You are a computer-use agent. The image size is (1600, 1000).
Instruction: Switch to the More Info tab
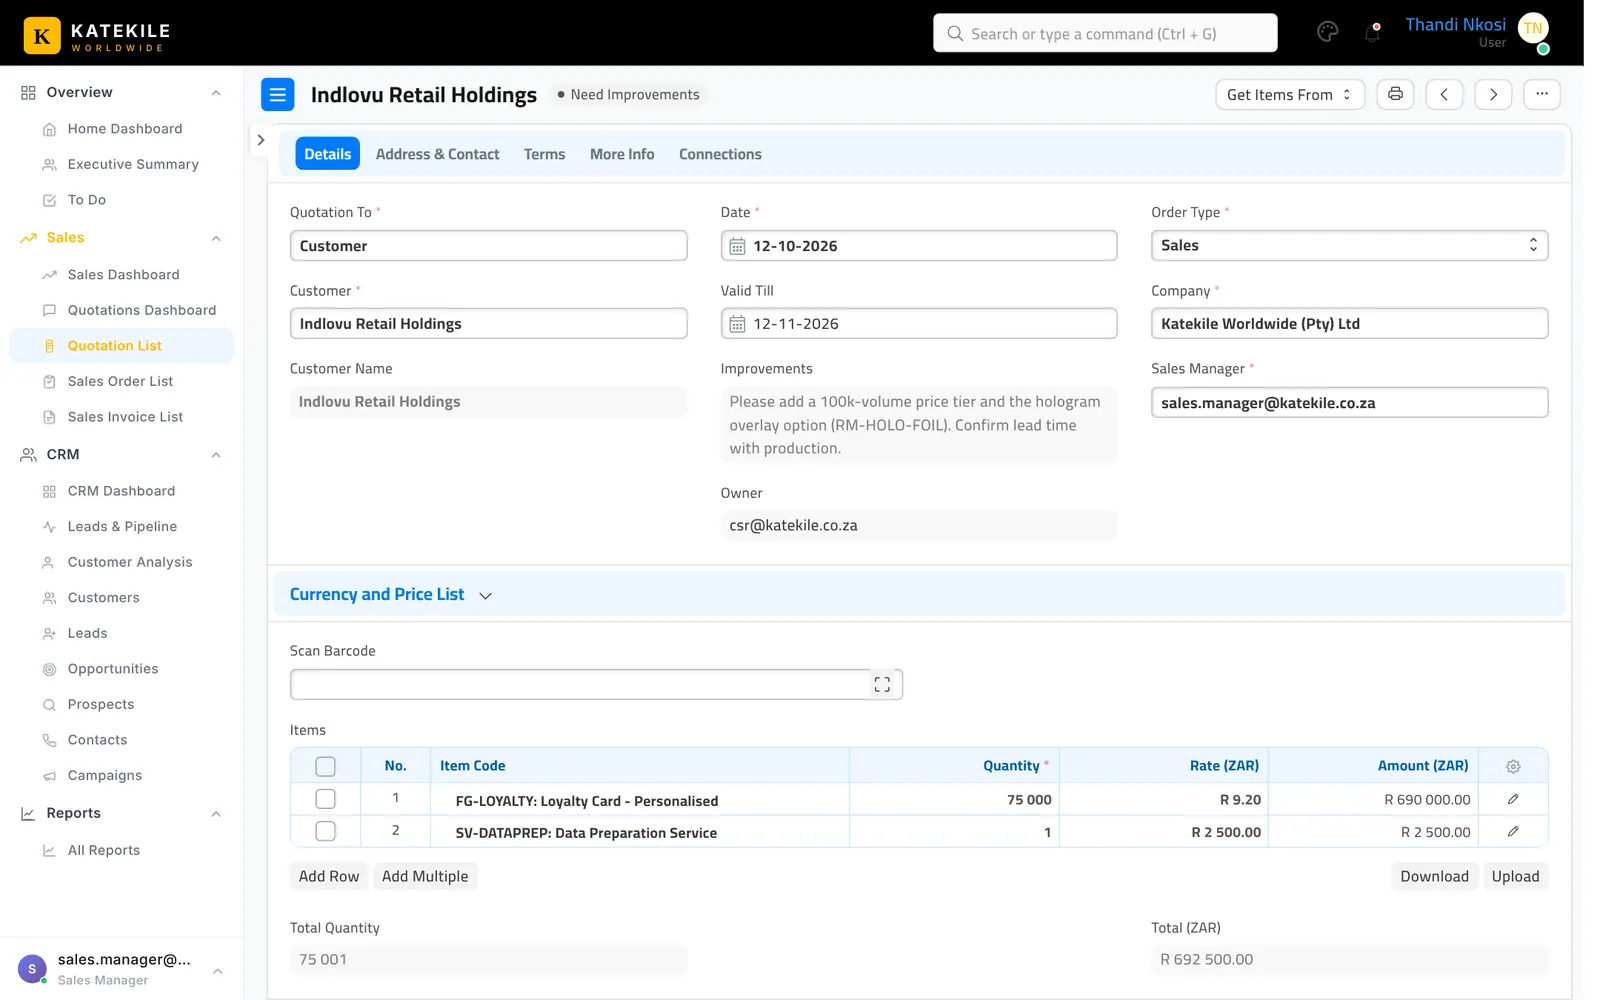click(622, 154)
